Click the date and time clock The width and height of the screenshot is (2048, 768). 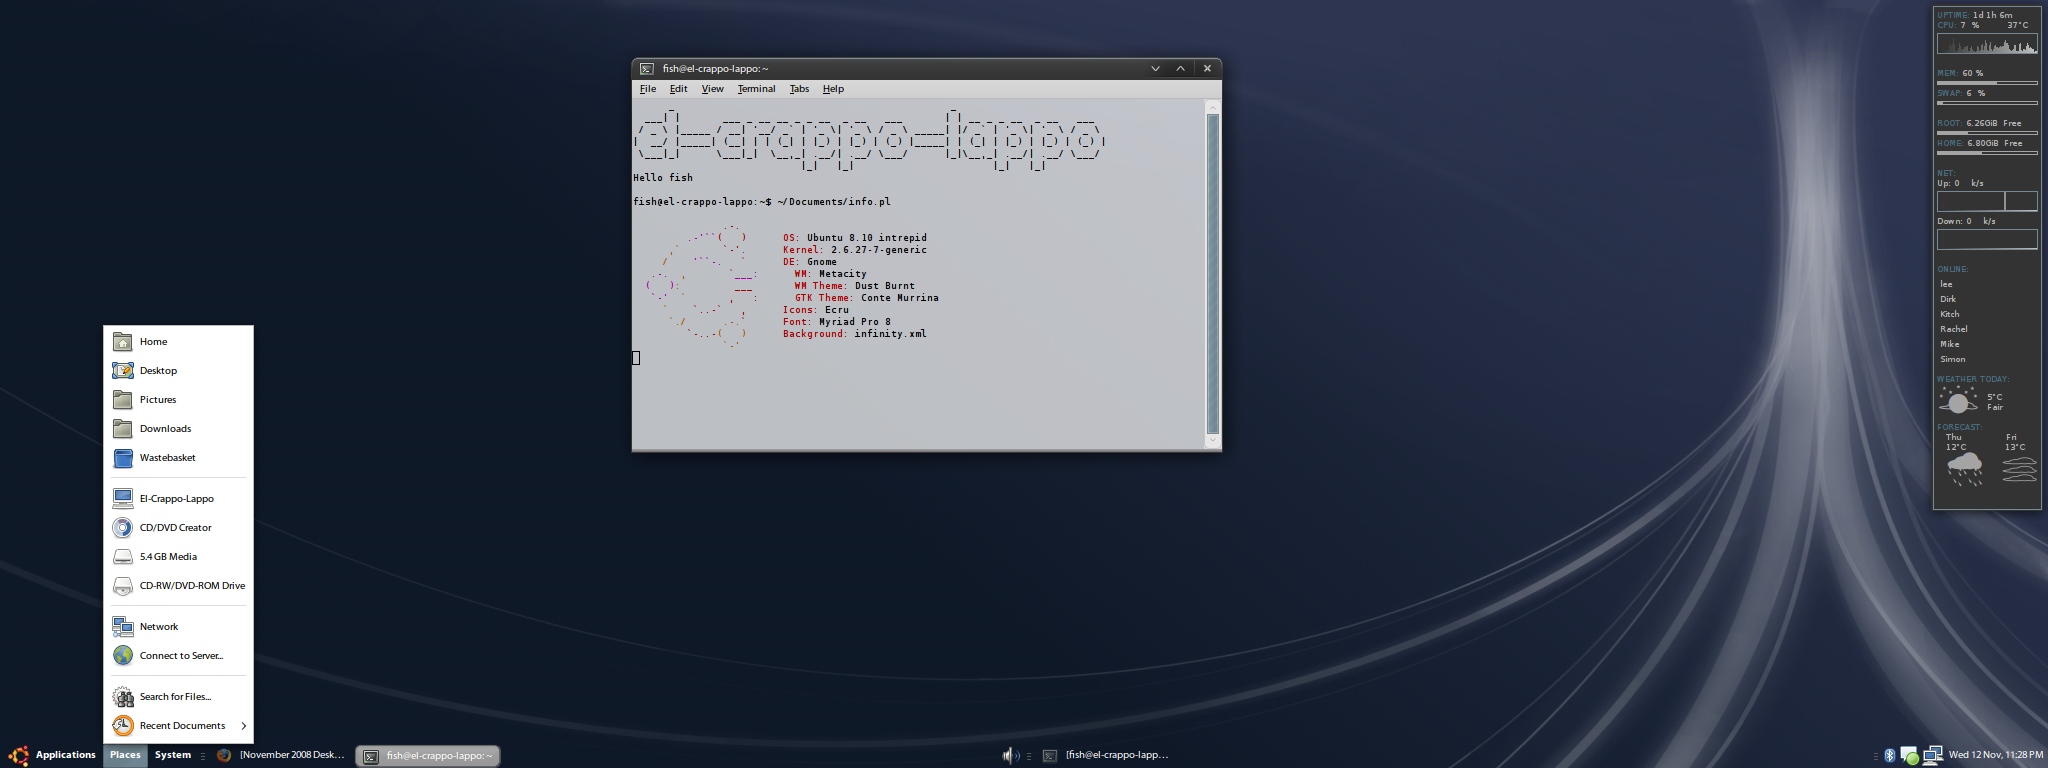coord(1995,755)
